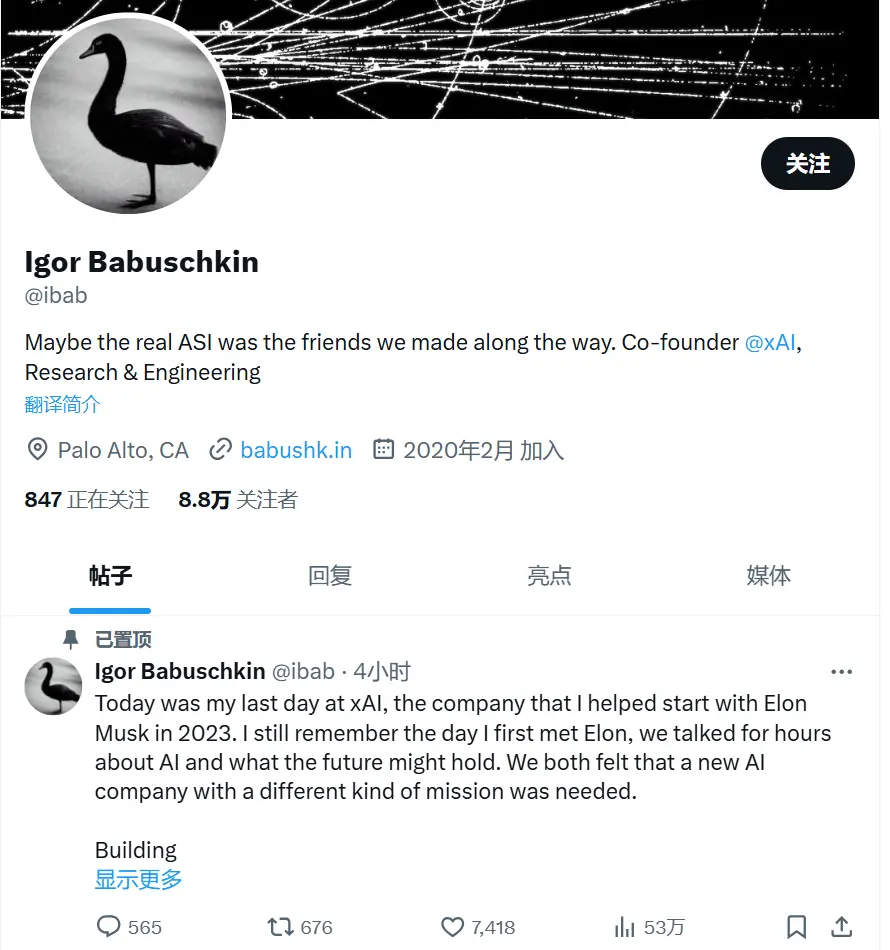Click the repost icon on pinned post

[x=281, y=927]
